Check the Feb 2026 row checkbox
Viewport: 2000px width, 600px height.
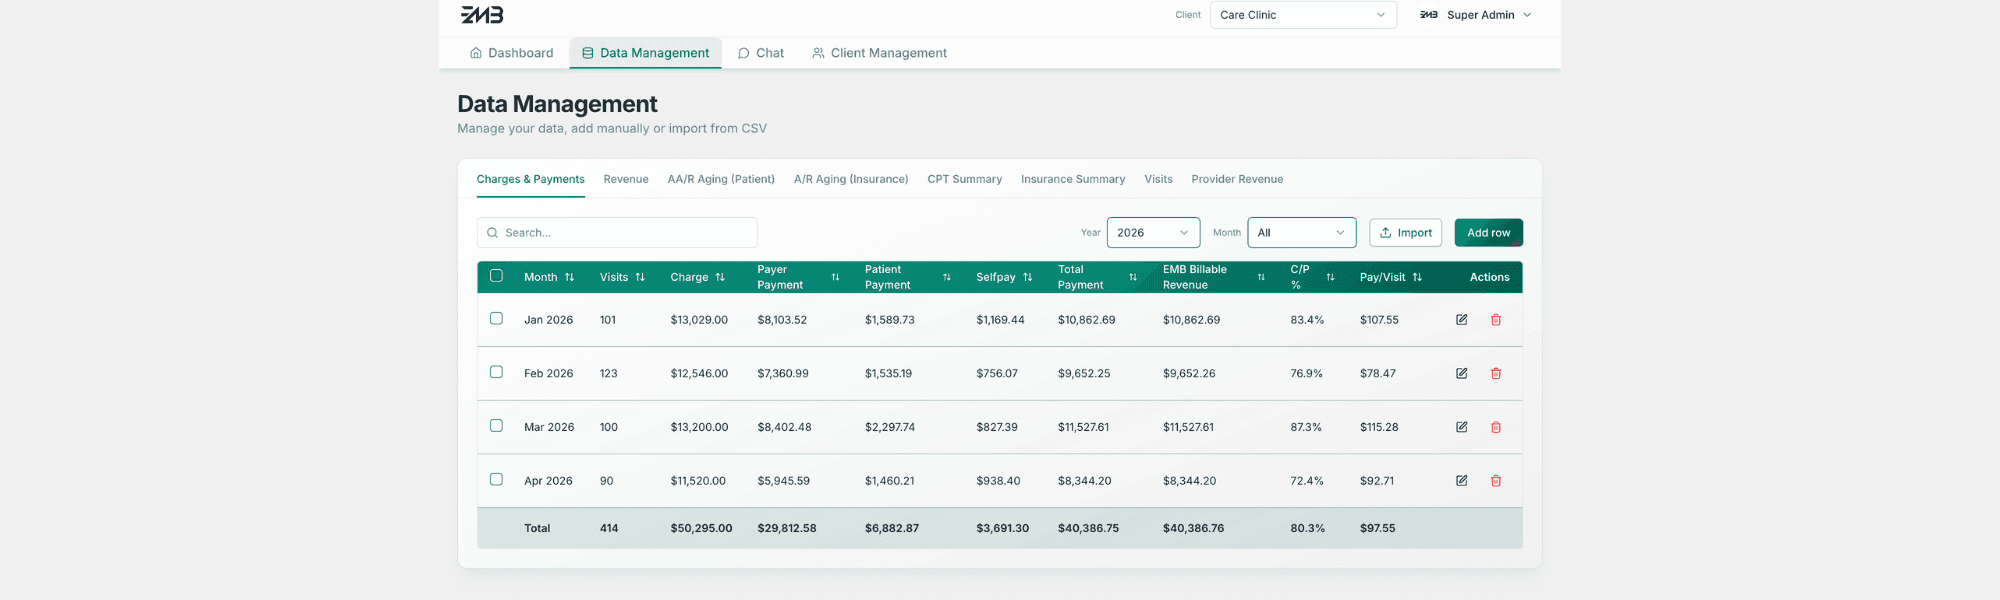[496, 372]
